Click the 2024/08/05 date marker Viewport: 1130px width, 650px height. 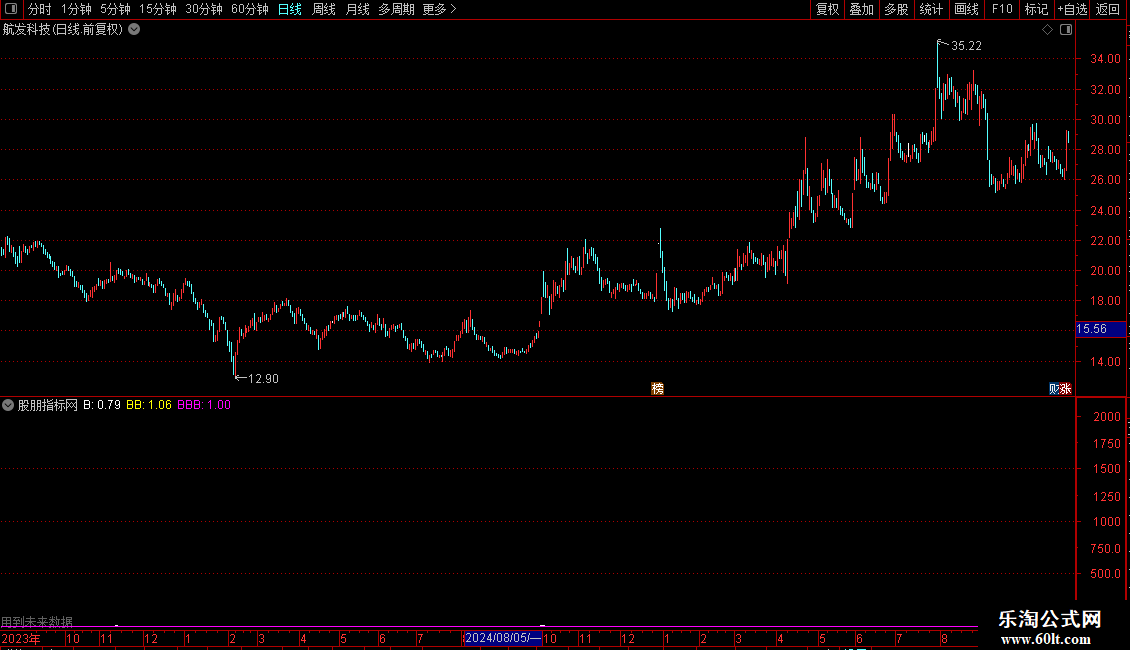pyautogui.click(x=502, y=638)
